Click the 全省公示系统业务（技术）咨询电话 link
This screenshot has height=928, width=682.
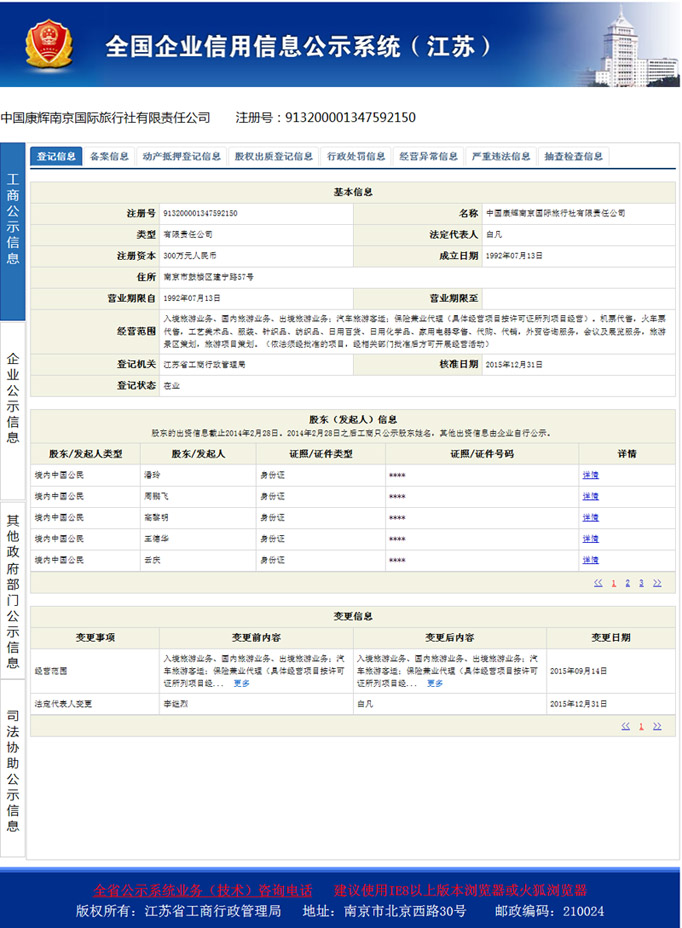point(202,891)
